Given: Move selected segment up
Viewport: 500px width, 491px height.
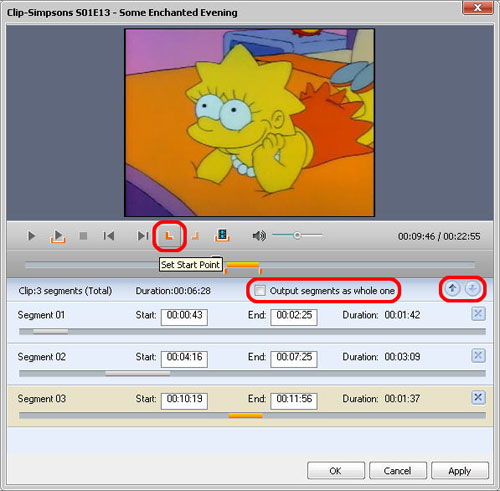Looking at the screenshot, I should 452,288.
